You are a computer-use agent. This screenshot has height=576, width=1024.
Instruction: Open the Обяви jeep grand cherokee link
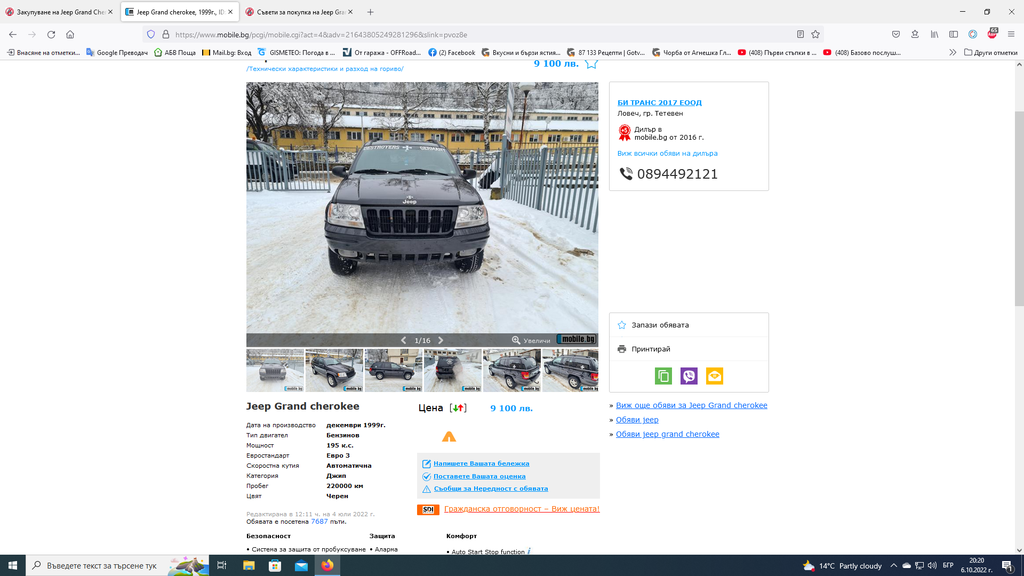click(667, 434)
